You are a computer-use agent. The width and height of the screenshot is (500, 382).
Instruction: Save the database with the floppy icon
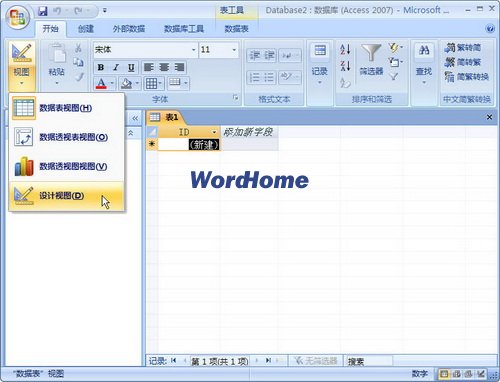pos(43,11)
